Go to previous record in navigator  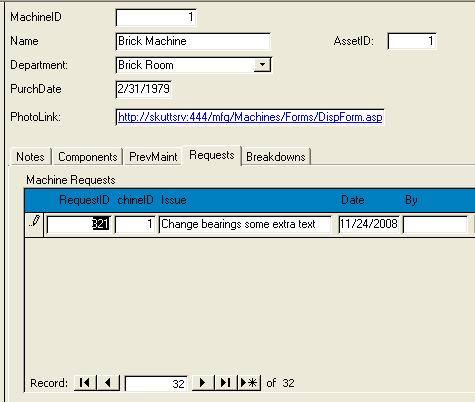coord(108,383)
